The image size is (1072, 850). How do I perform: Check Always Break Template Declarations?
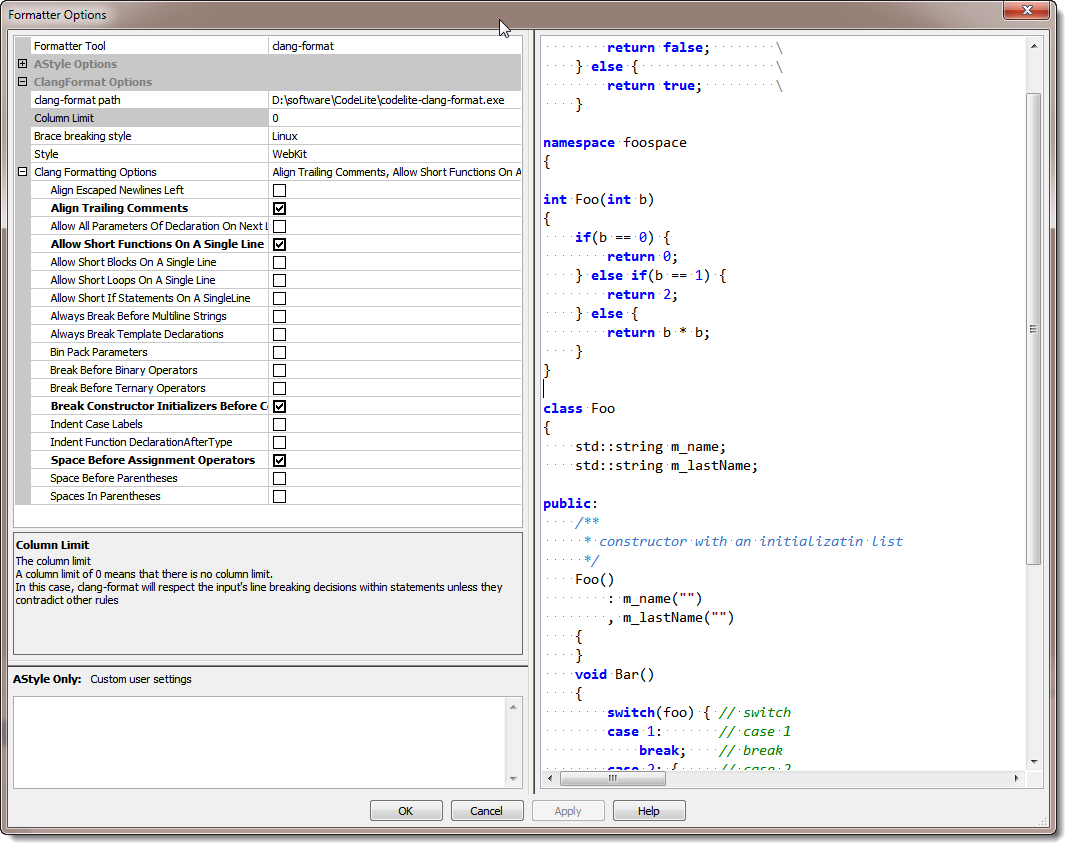coord(280,334)
